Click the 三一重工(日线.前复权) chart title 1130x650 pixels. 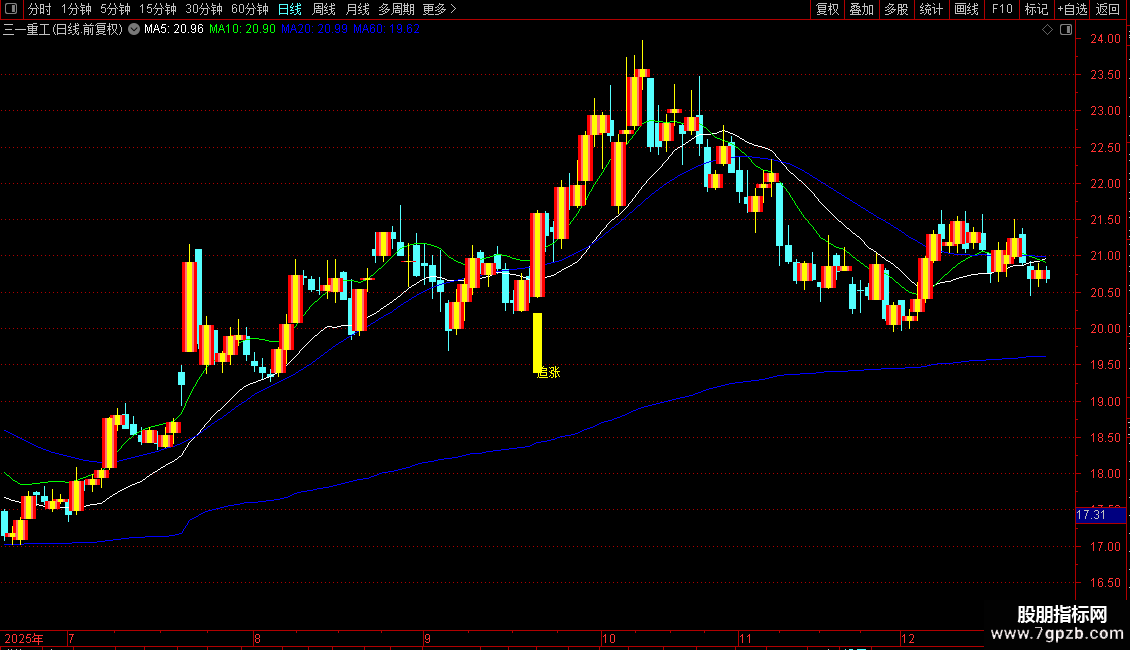coord(63,30)
